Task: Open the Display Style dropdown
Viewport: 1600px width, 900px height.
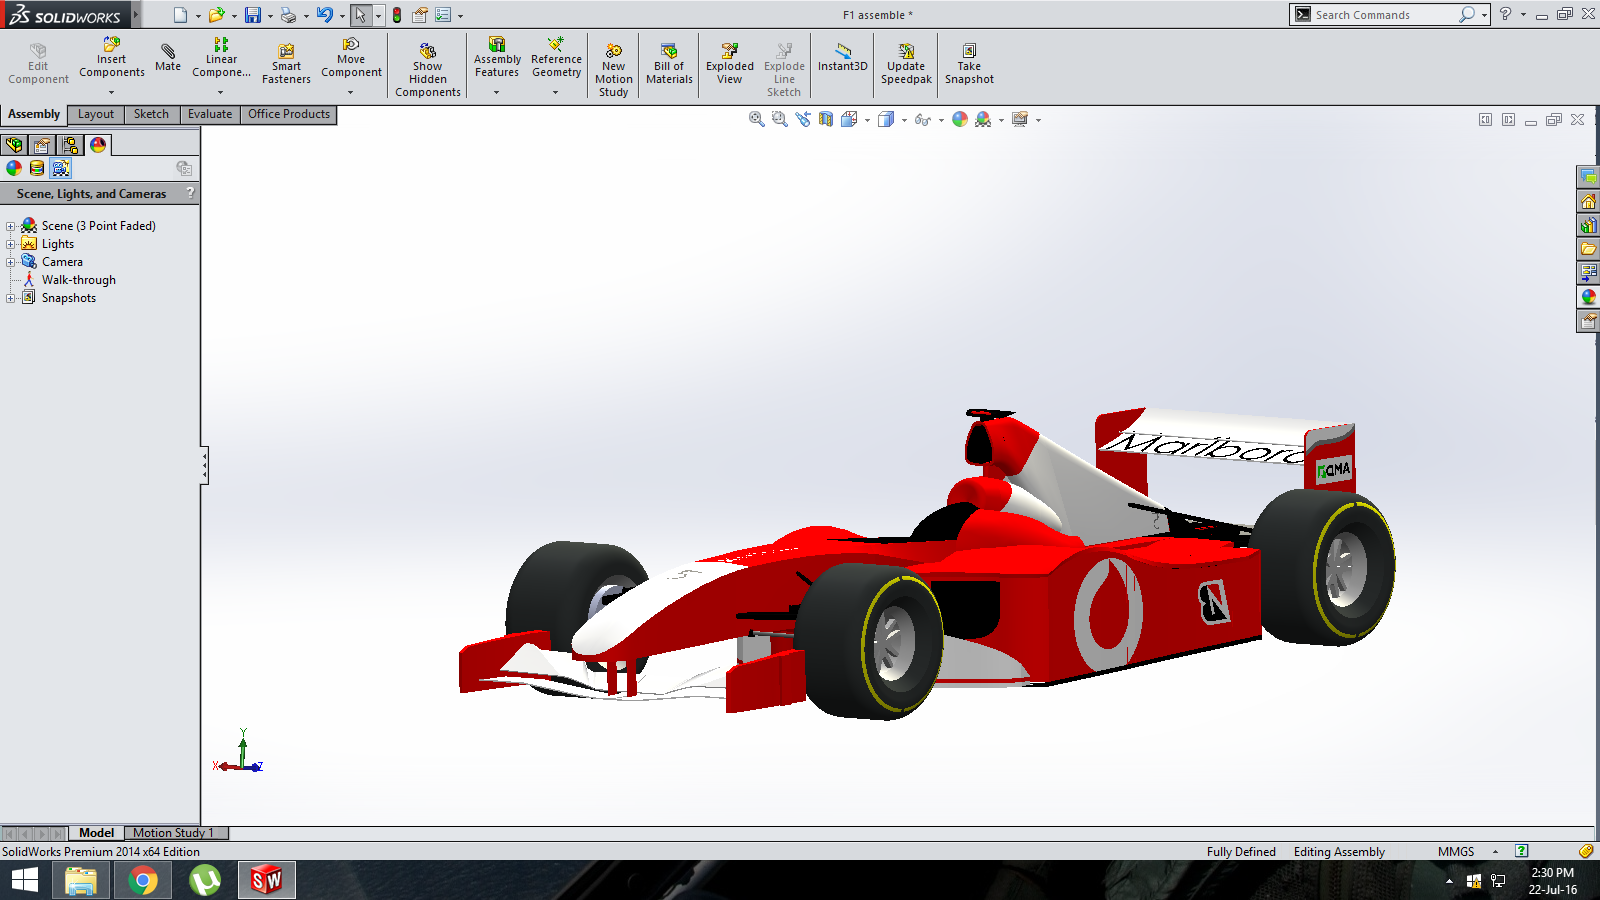Action: pyautogui.click(x=904, y=120)
